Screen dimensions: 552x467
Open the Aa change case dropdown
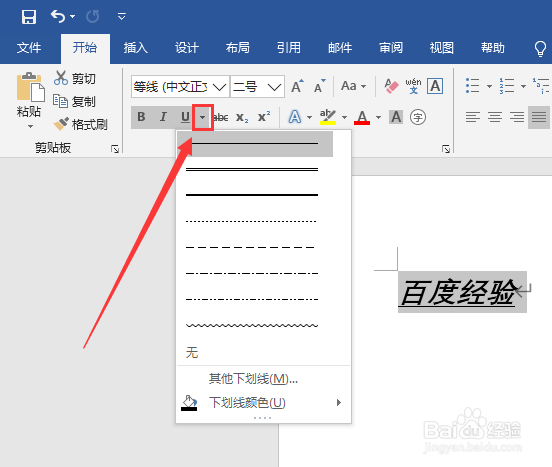coord(353,86)
